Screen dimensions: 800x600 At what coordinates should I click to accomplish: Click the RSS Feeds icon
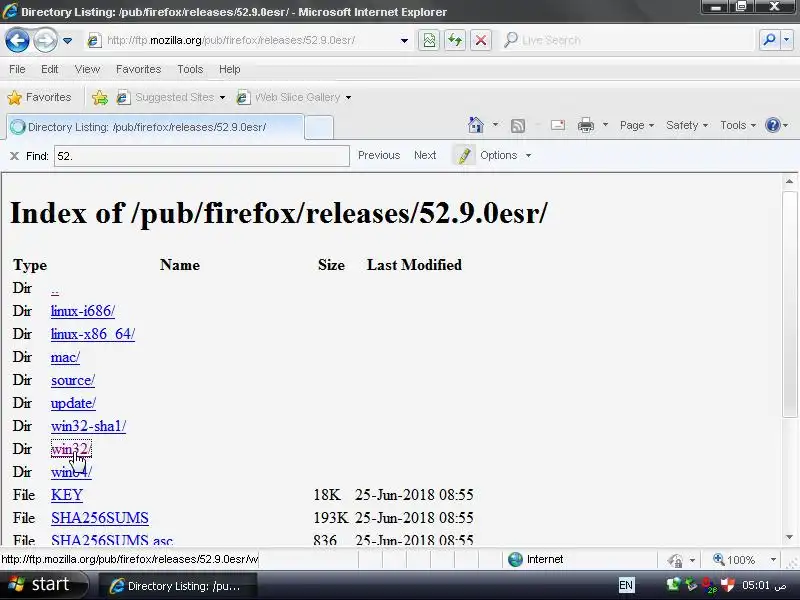(518, 125)
